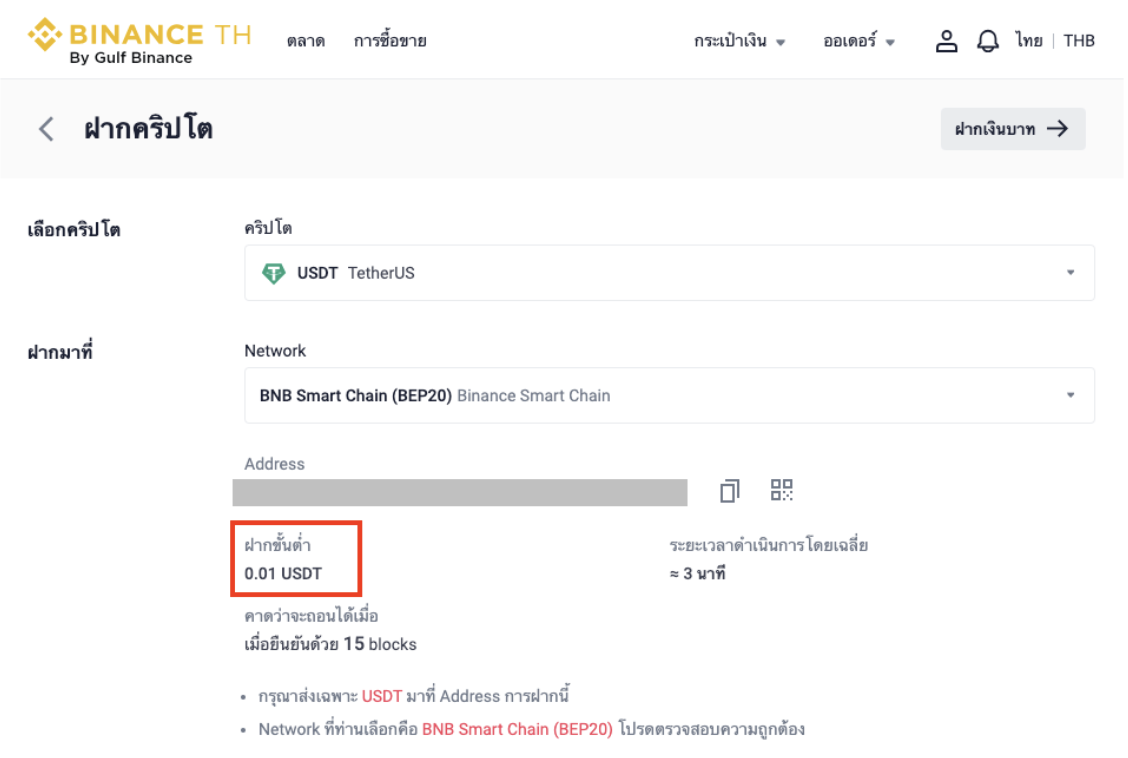1128x758 pixels.
Task: Go back using the left chevron
Action: point(46,129)
